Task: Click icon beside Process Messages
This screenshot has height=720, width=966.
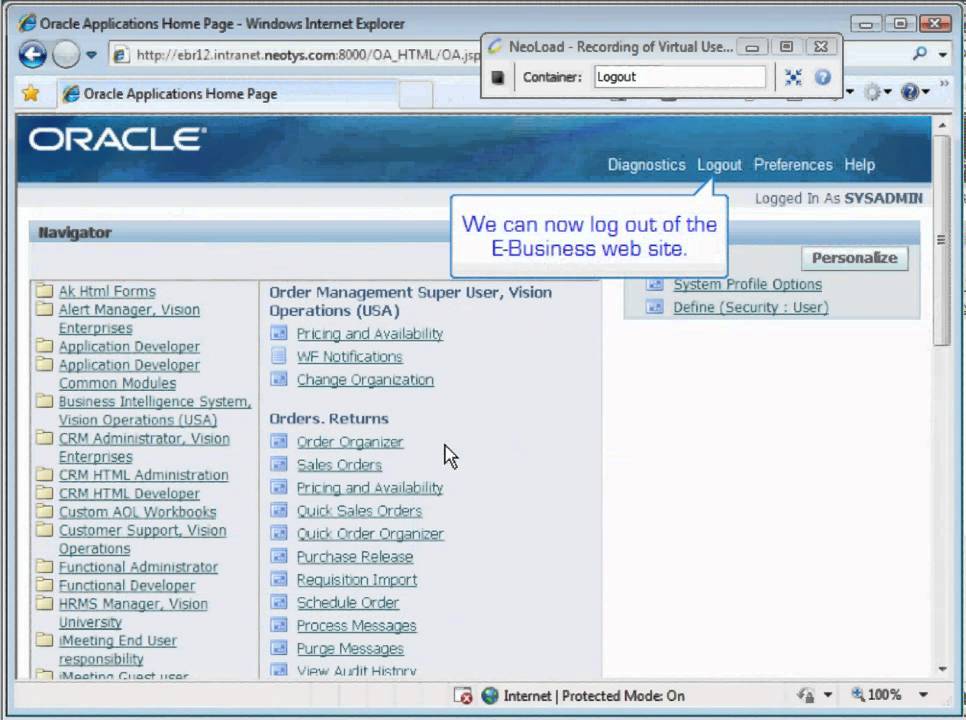Action: click(x=279, y=625)
